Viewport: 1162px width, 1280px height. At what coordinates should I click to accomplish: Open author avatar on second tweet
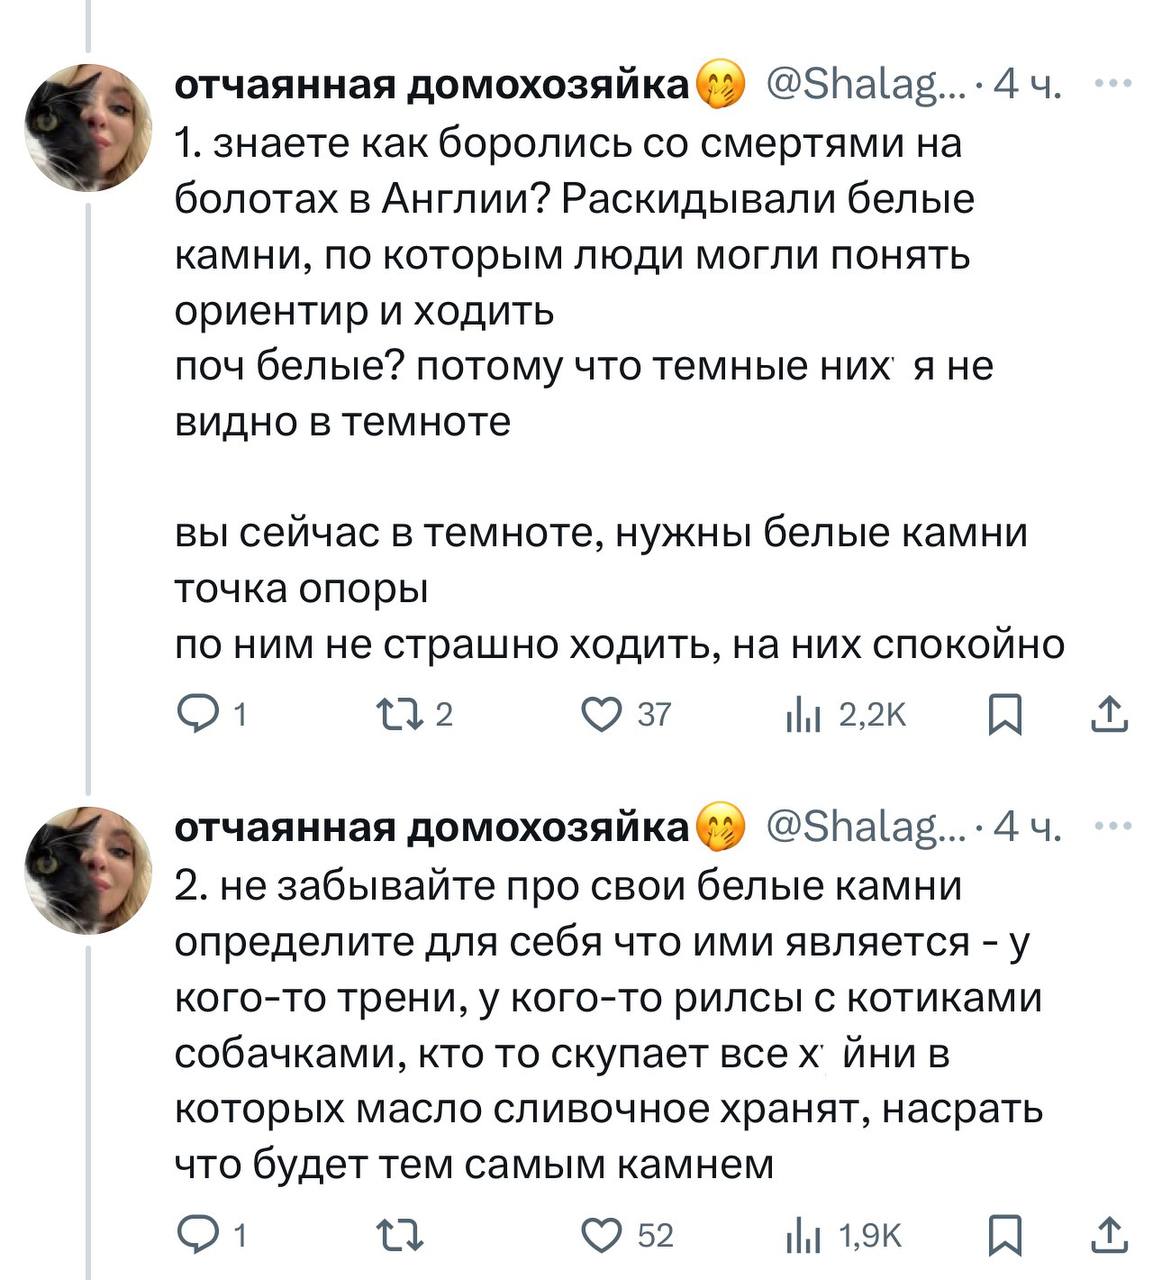pyautogui.click(x=89, y=869)
